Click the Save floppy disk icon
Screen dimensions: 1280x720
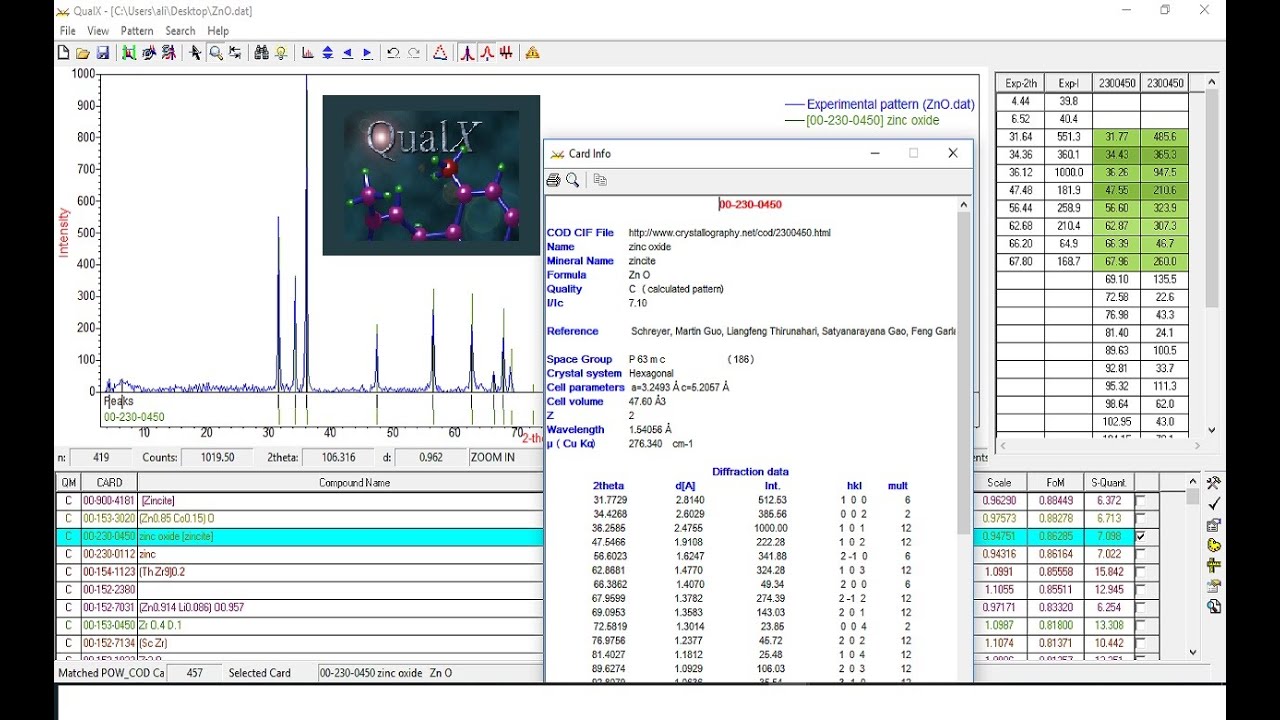click(102, 53)
